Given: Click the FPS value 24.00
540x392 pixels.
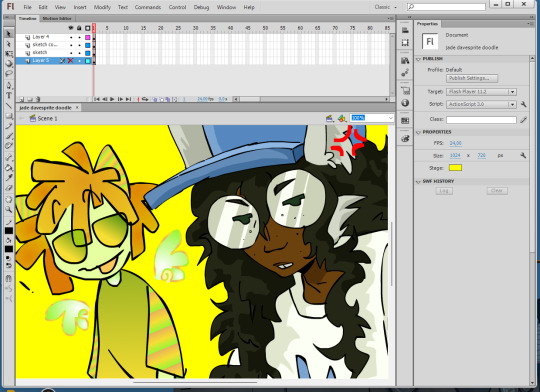Looking at the screenshot, I should tap(456, 143).
